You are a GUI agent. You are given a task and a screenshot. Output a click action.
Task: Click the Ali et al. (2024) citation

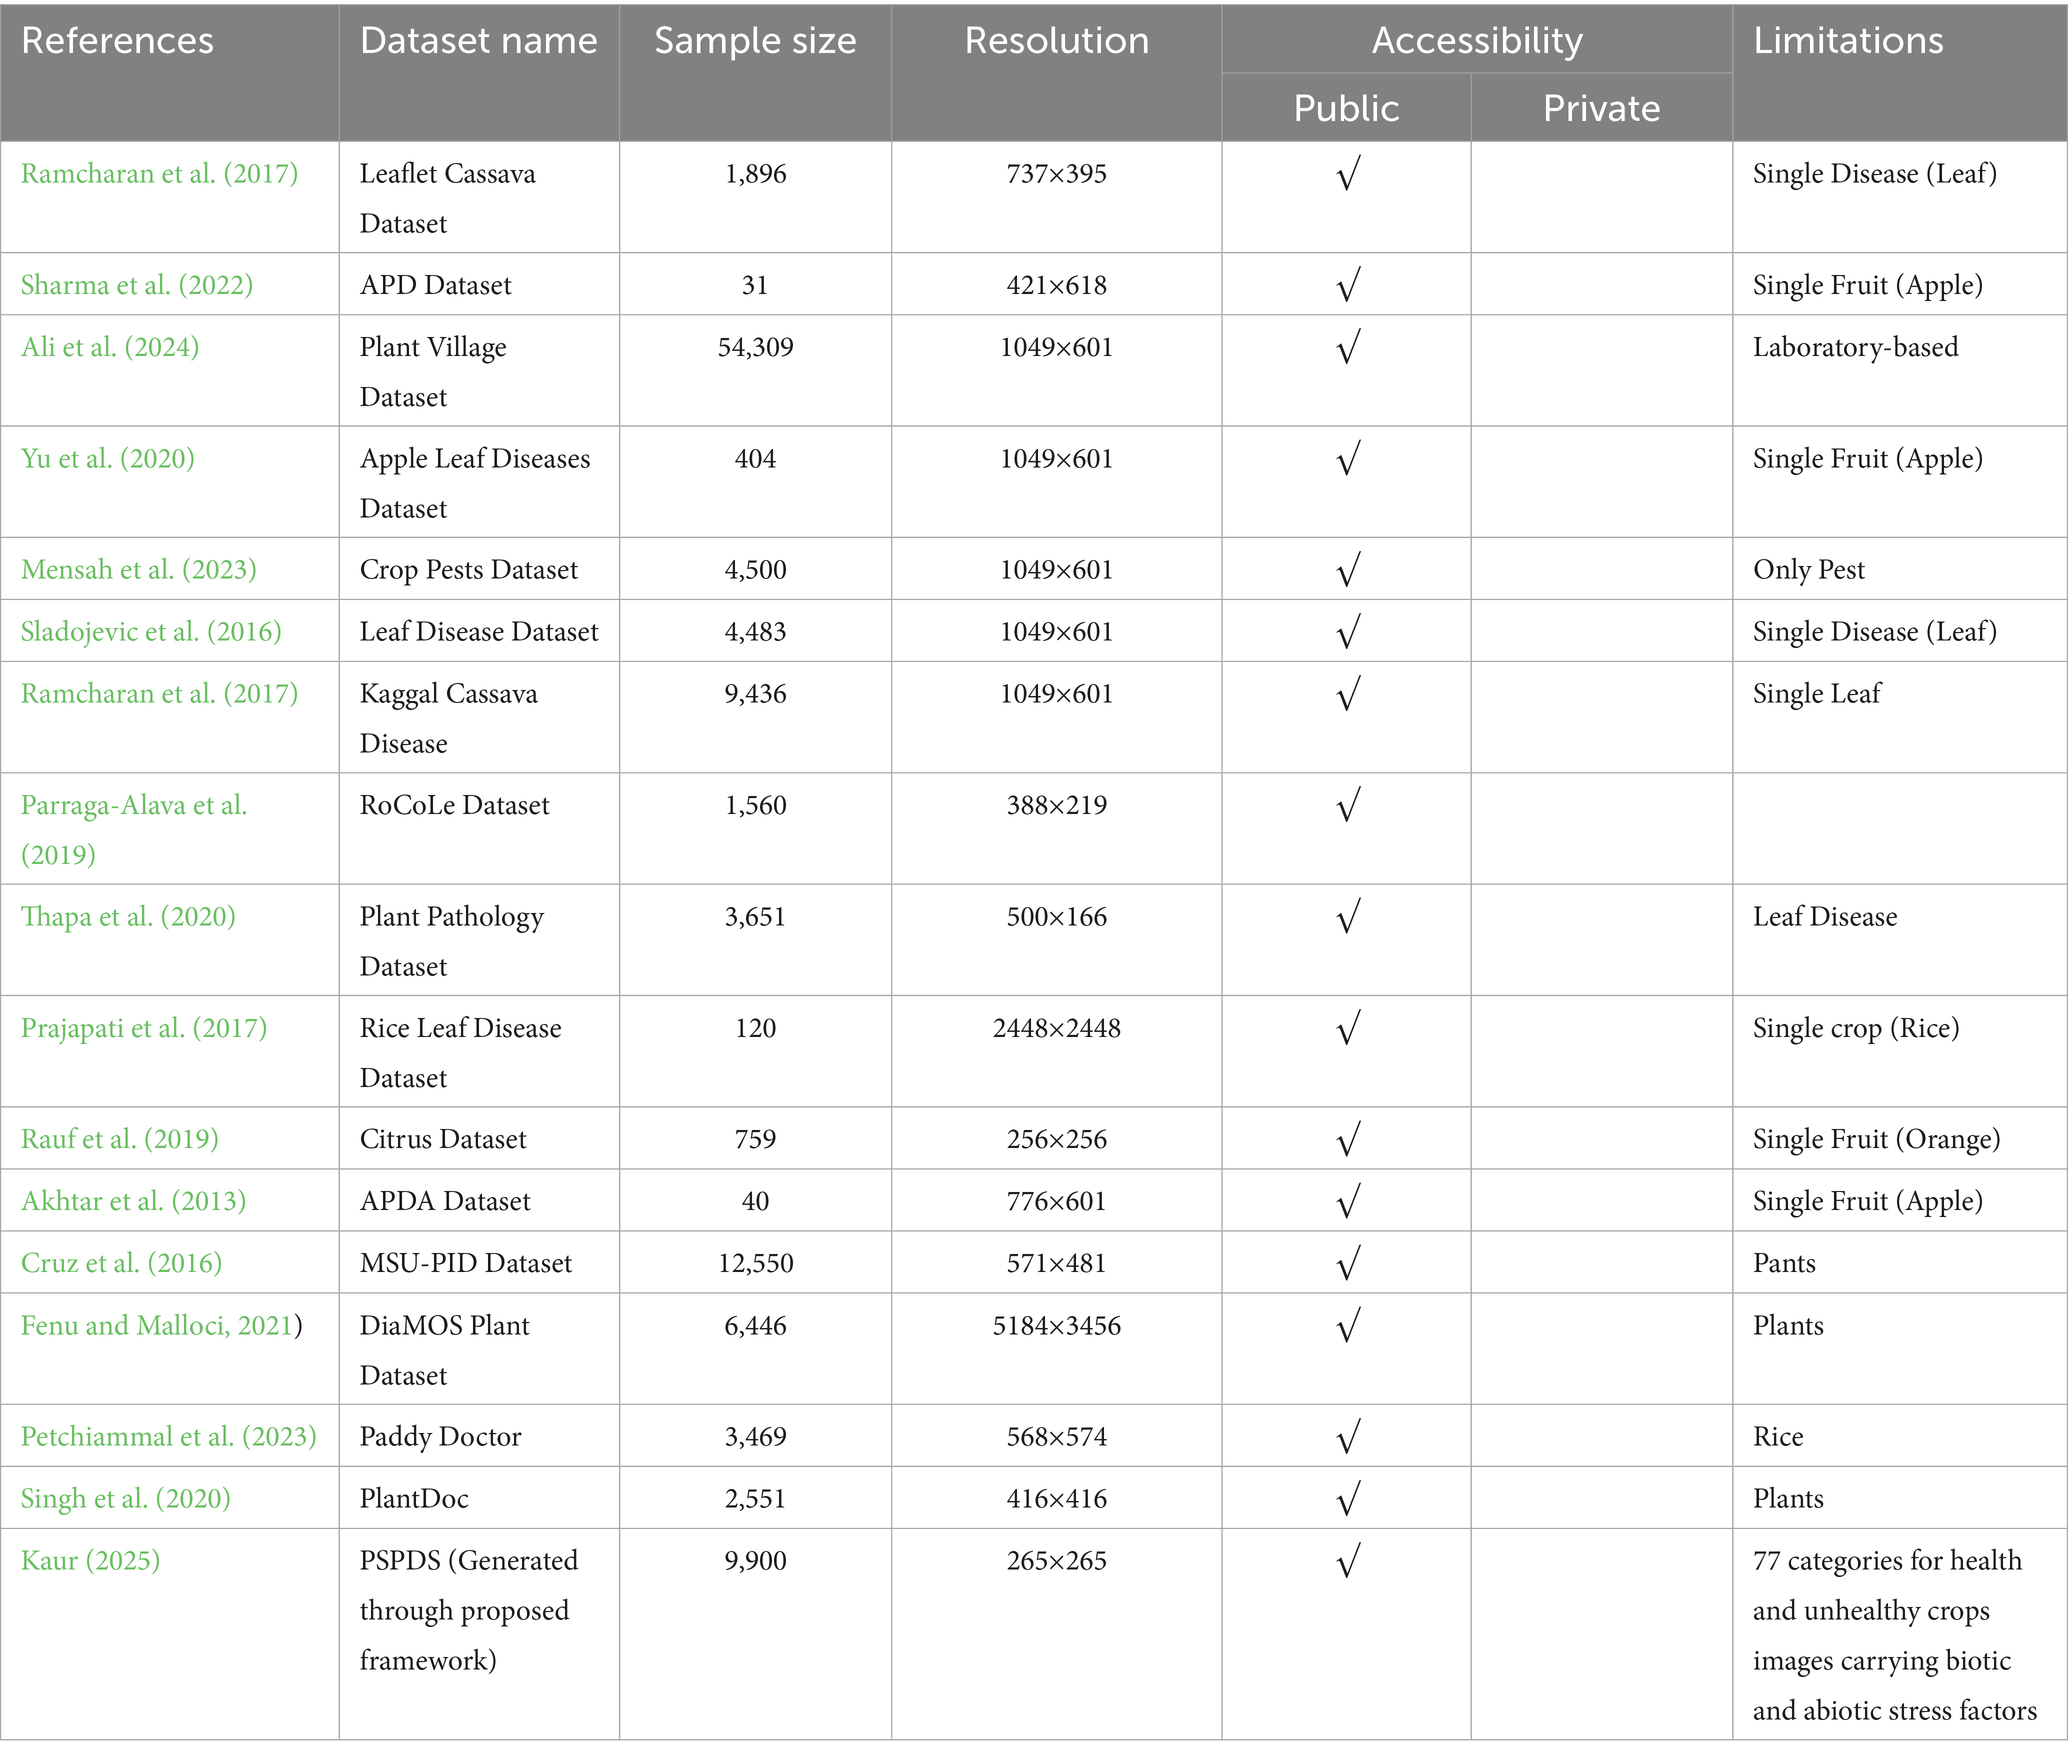point(110,347)
